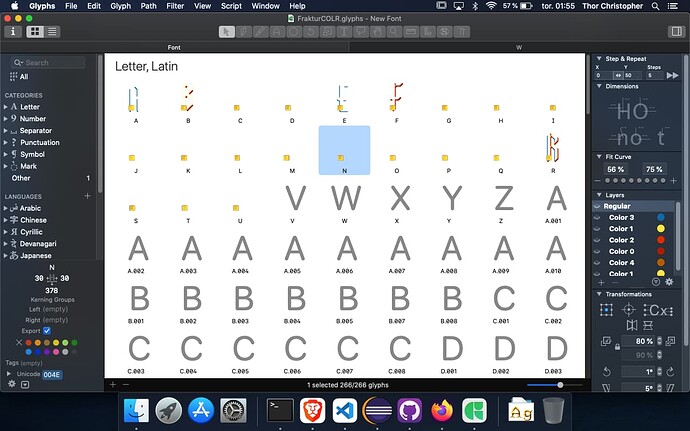Activate the Rotate tool in toolbar
This screenshot has width=690, height=431.
coord(311,32)
